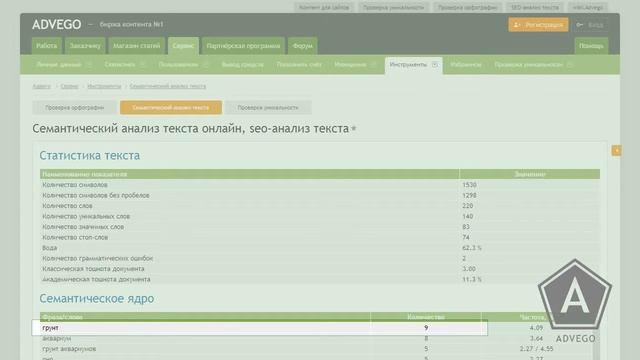Select the Сервис main tab
Image resolution: width=640 pixels, height=360 pixels.
(x=183, y=46)
